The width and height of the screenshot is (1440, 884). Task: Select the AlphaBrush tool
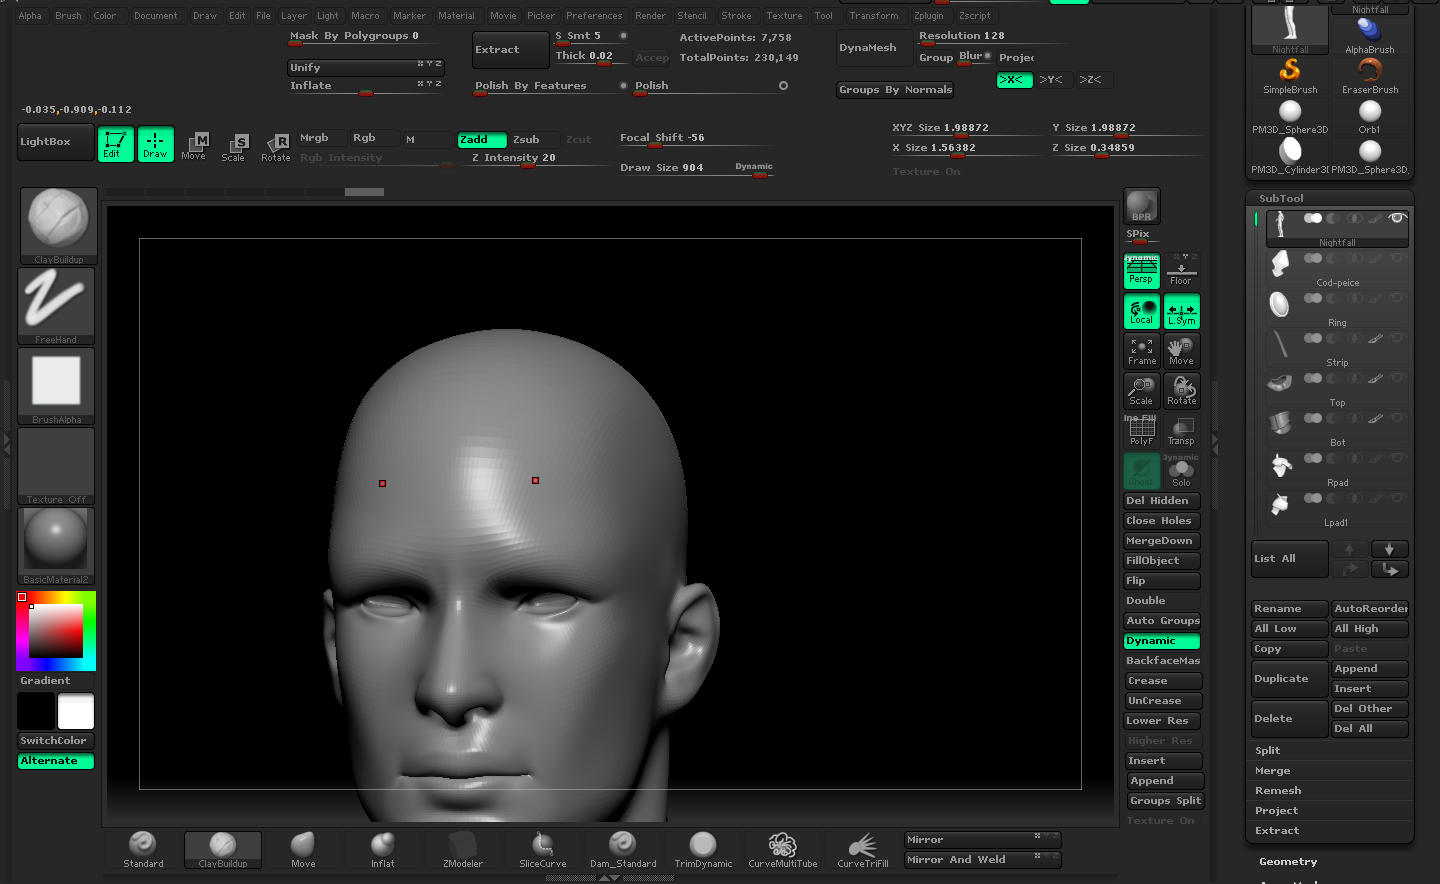(x=1370, y=35)
